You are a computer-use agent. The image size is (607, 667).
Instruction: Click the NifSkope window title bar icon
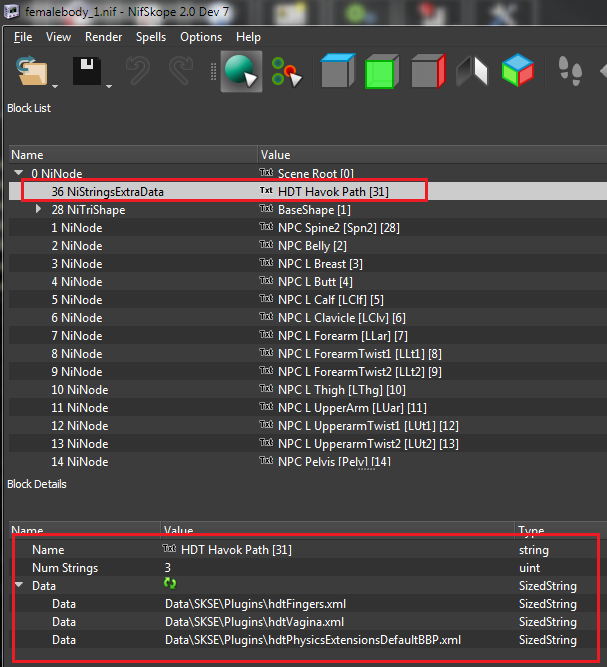(11, 11)
